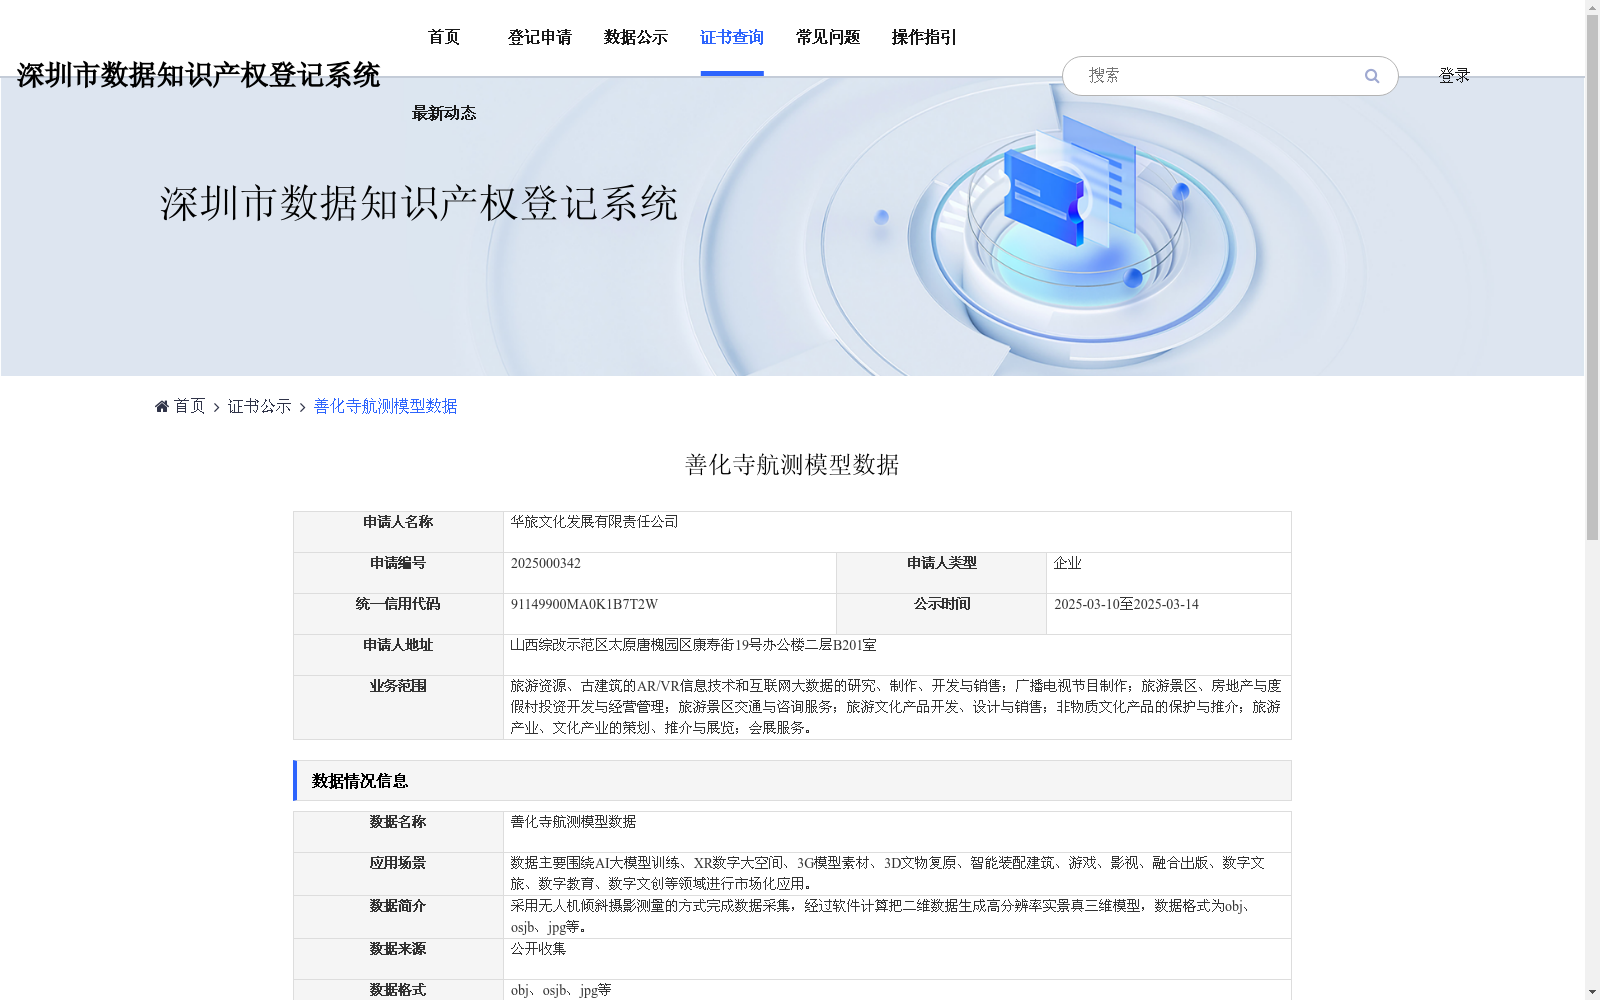Click the 统一信用代码 label cell

pos(398,614)
